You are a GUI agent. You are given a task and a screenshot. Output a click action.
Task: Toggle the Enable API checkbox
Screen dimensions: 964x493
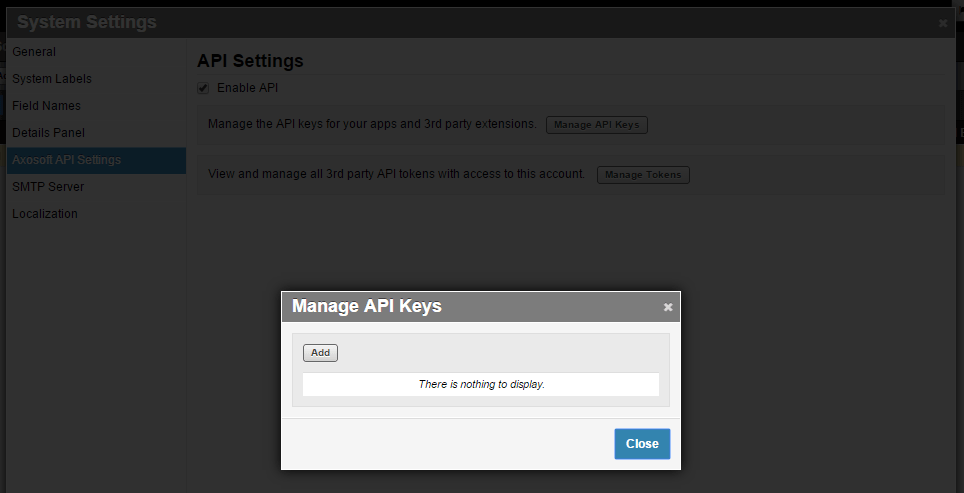pos(203,89)
